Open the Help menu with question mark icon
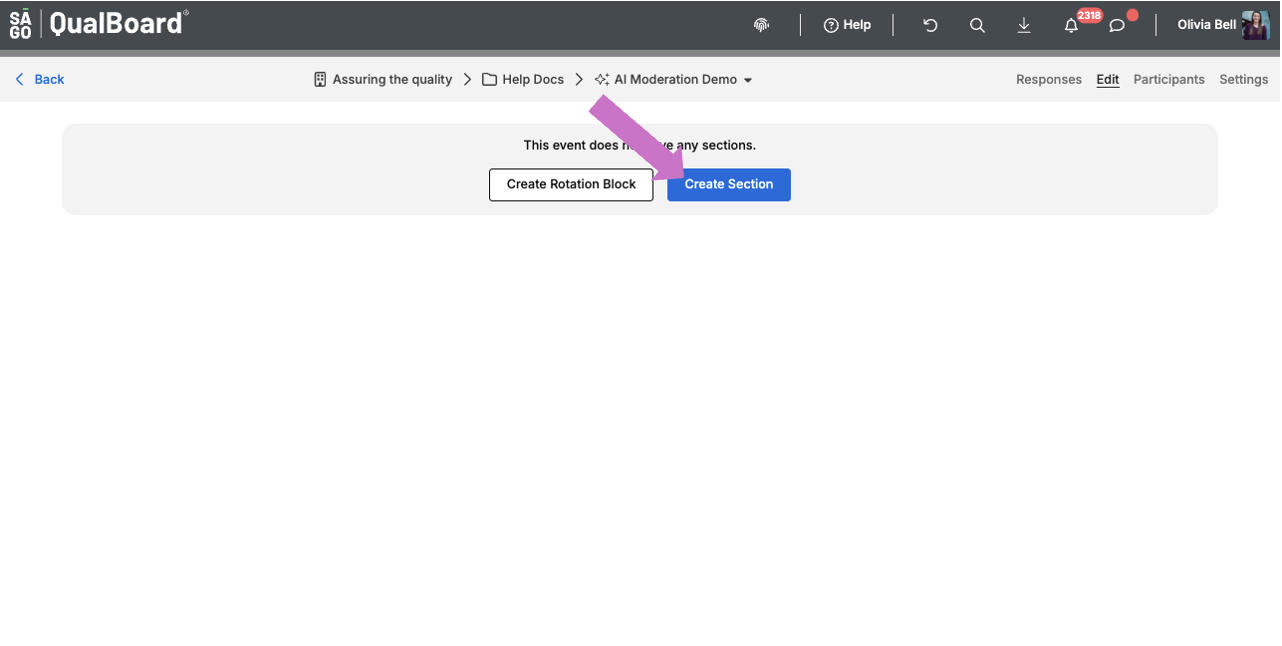 [846, 24]
